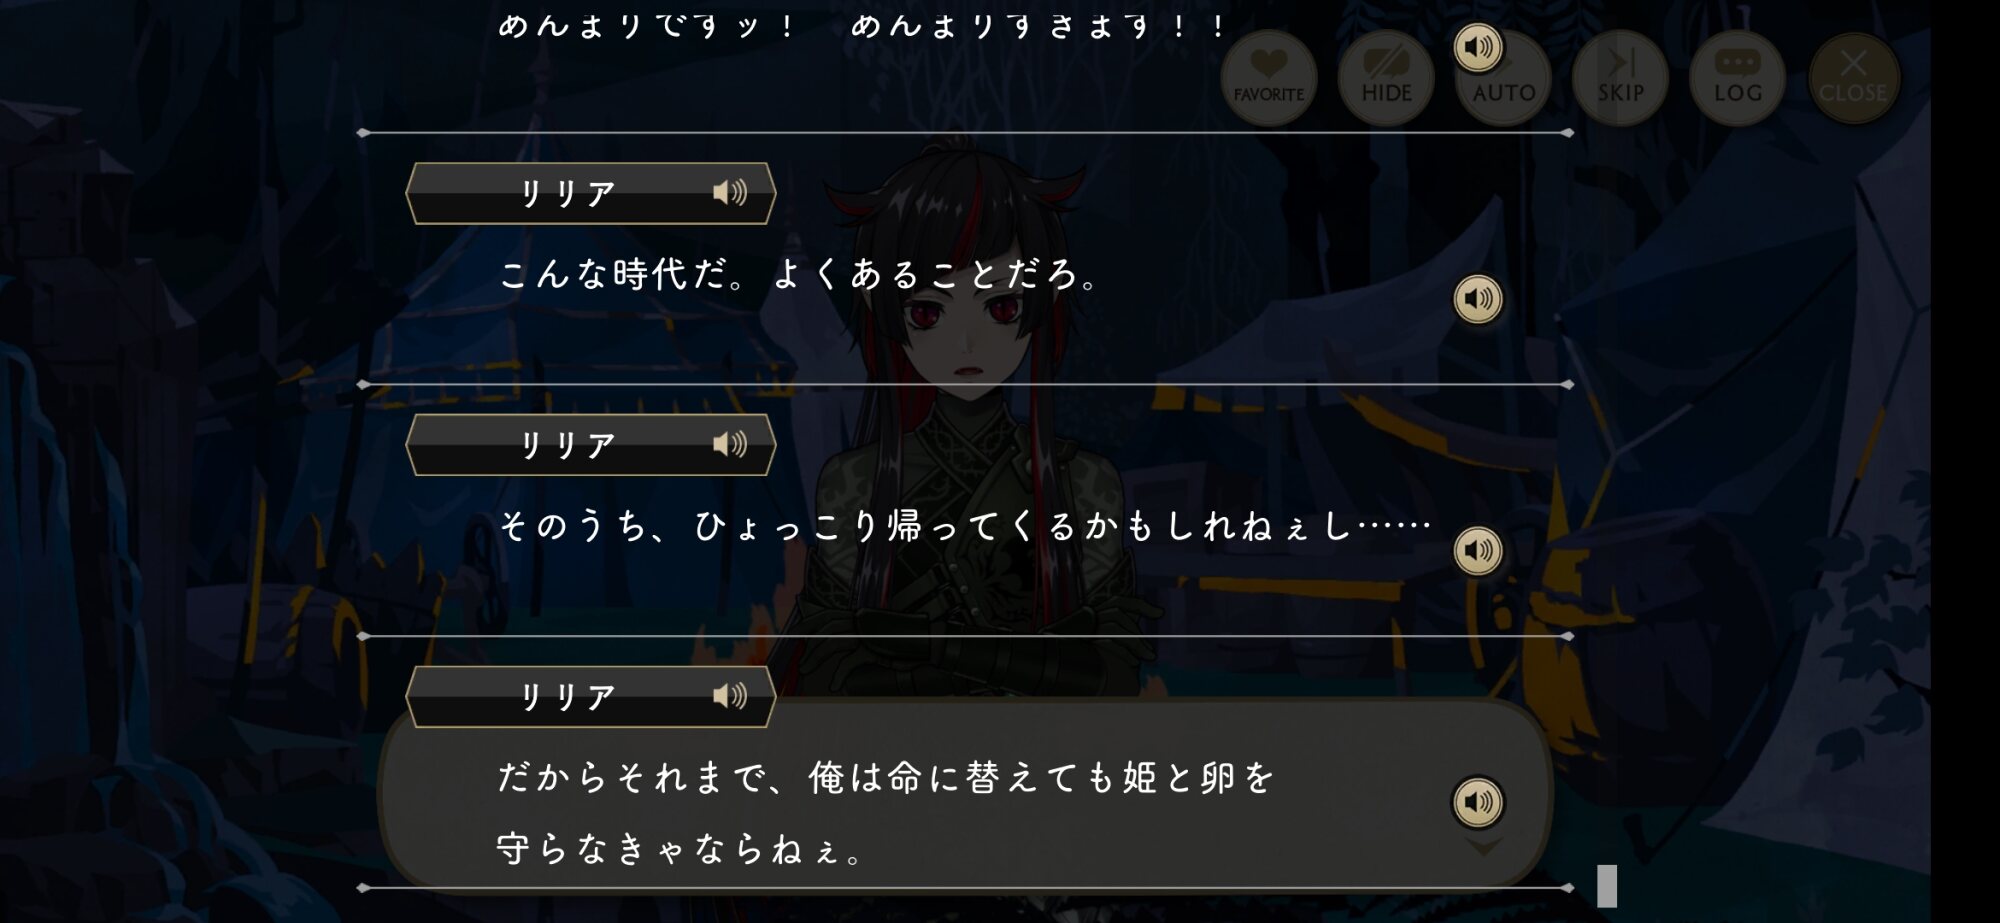The image size is (2000, 923).
Task: Click the down chevron in the dialogue box
Action: click(1483, 848)
